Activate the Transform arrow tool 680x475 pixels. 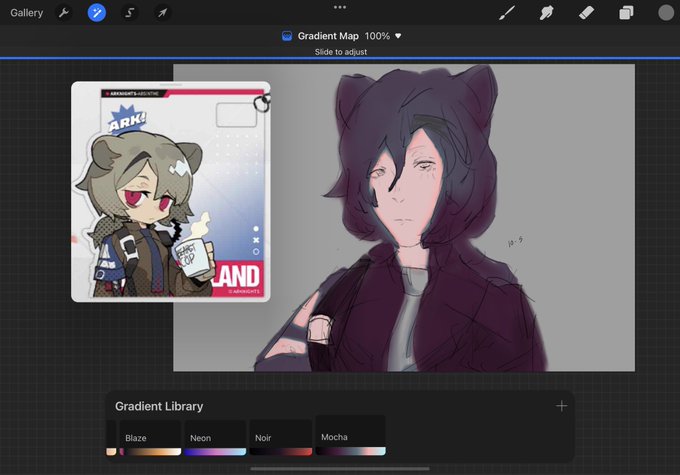point(162,13)
